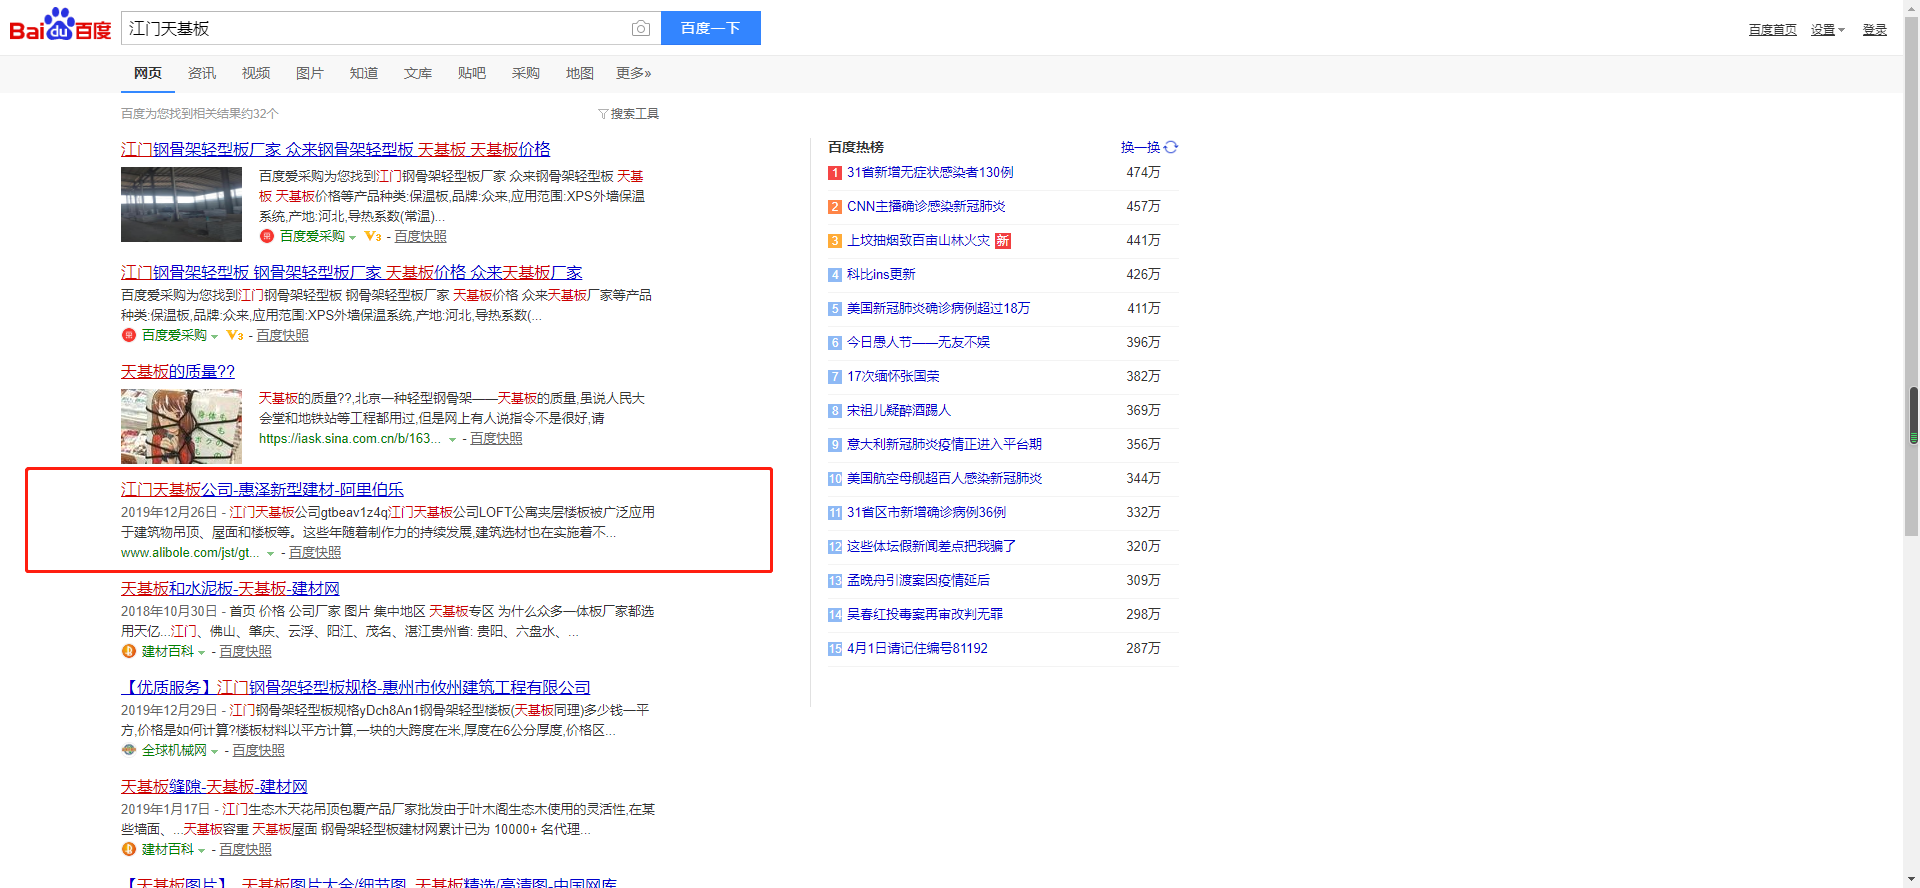Switch to the 视频 tab
This screenshot has height=888, width=1920.
click(x=256, y=73)
